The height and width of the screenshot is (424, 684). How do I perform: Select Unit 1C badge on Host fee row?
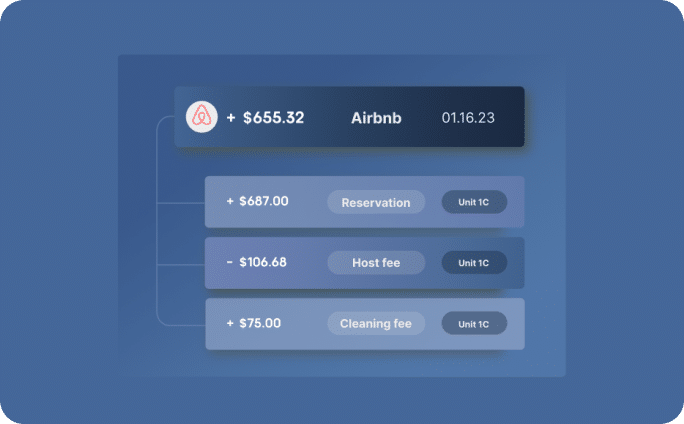click(474, 263)
